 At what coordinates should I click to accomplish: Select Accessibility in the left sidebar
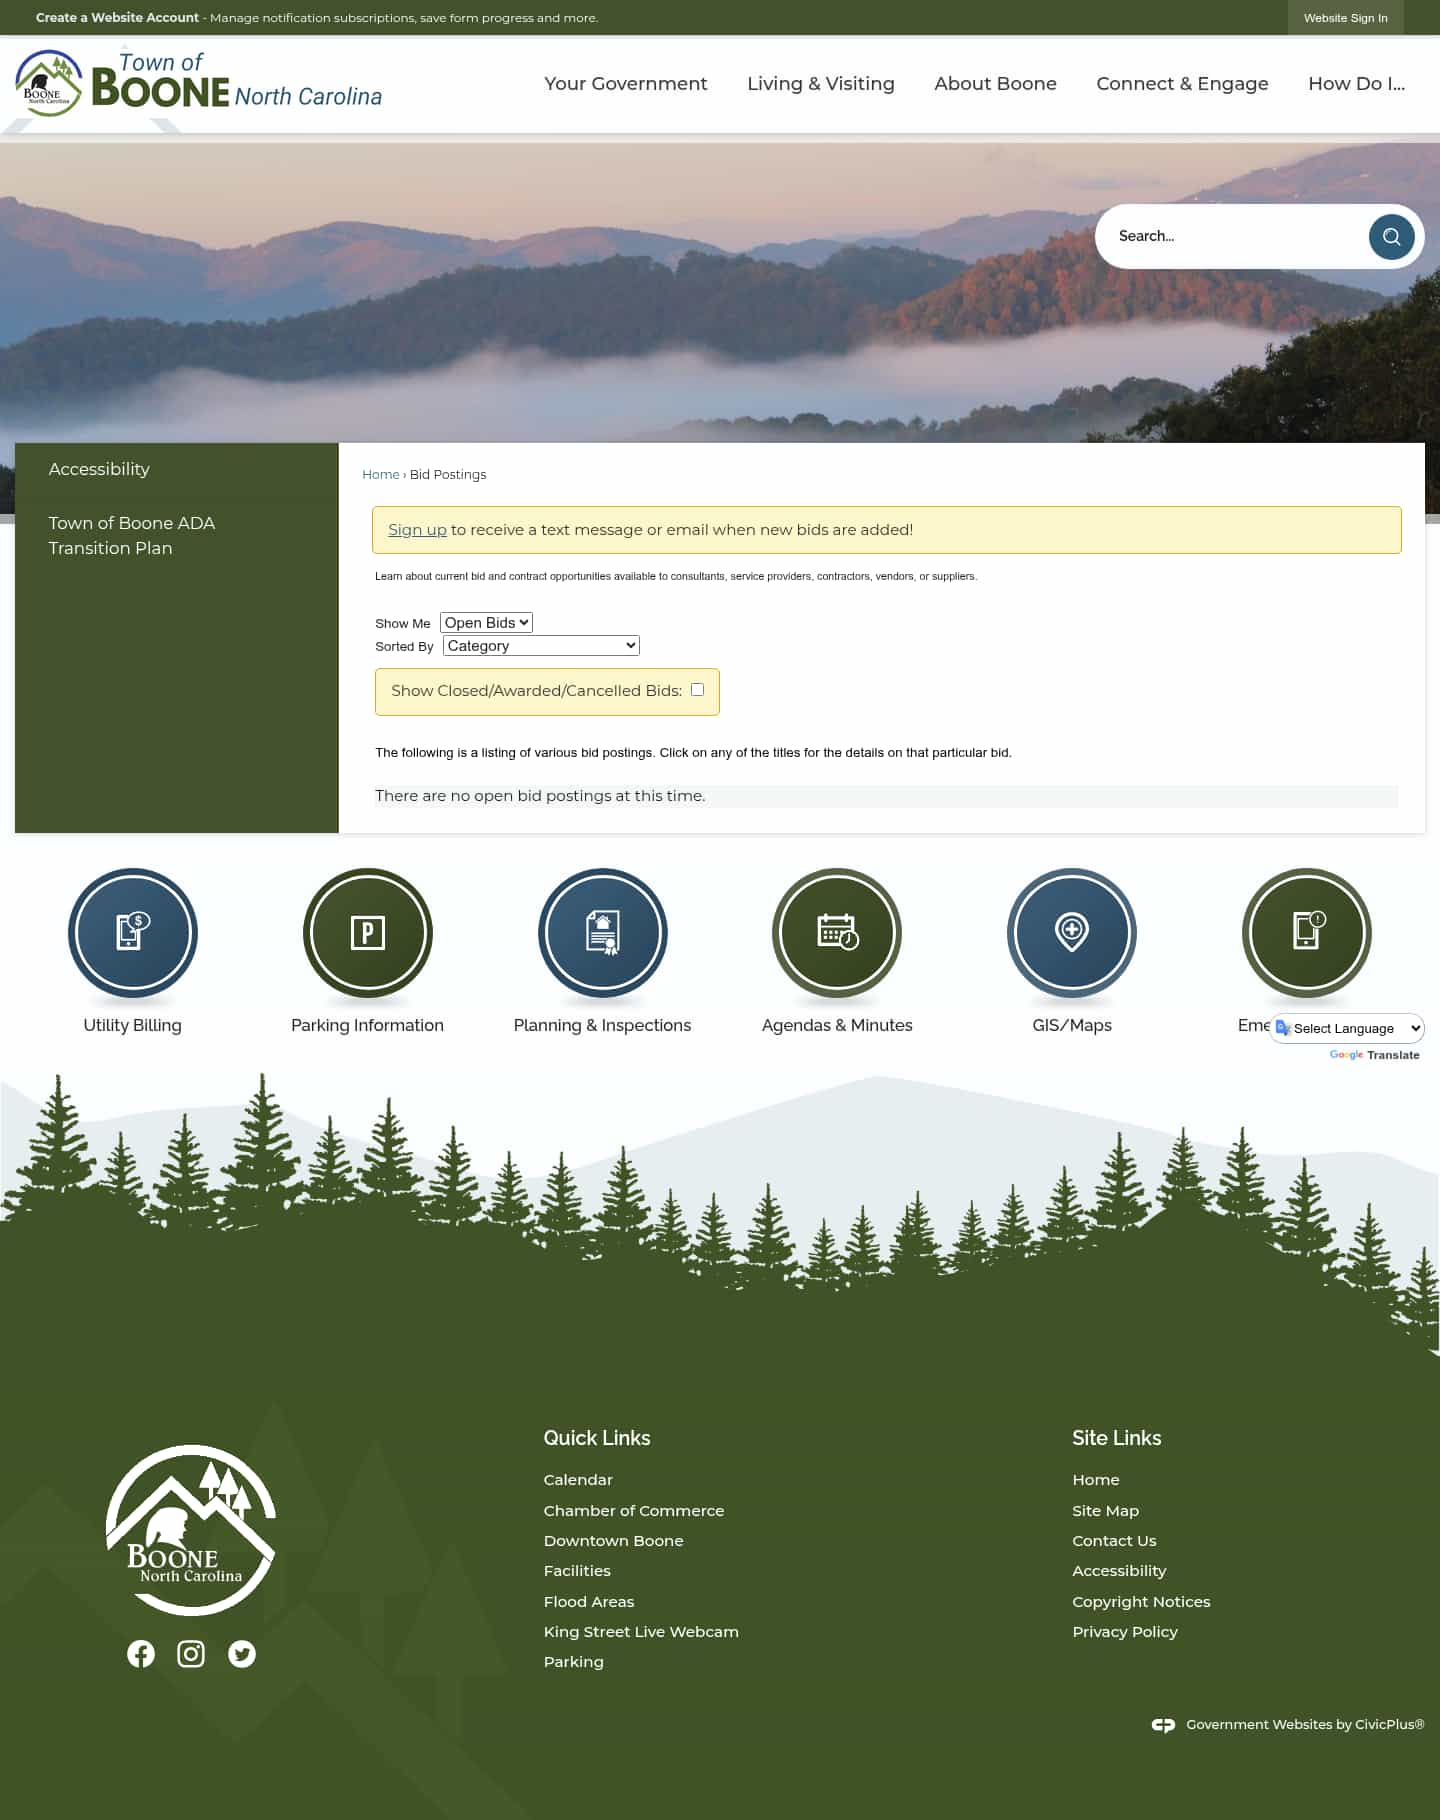(x=99, y=469)
